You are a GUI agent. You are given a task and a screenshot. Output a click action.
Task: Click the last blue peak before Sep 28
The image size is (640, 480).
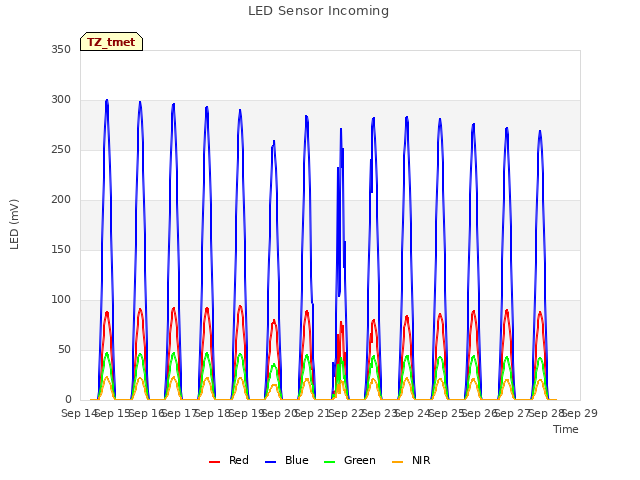(x=540, y=131)
